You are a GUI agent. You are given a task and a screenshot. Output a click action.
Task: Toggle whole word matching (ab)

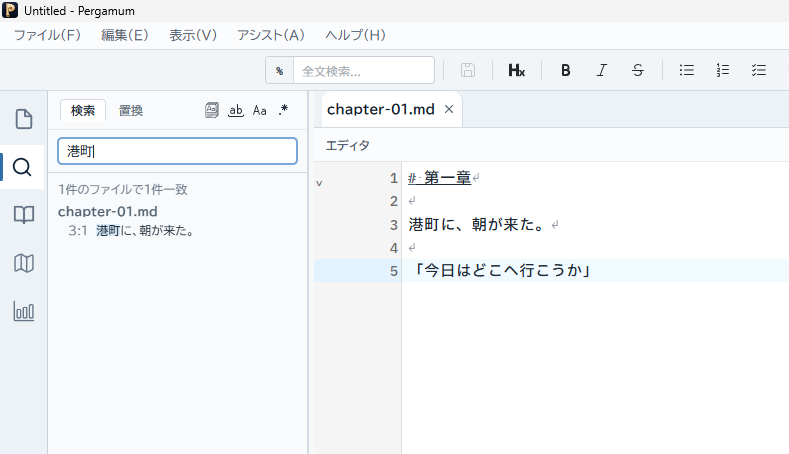click(x=235, y=110)
